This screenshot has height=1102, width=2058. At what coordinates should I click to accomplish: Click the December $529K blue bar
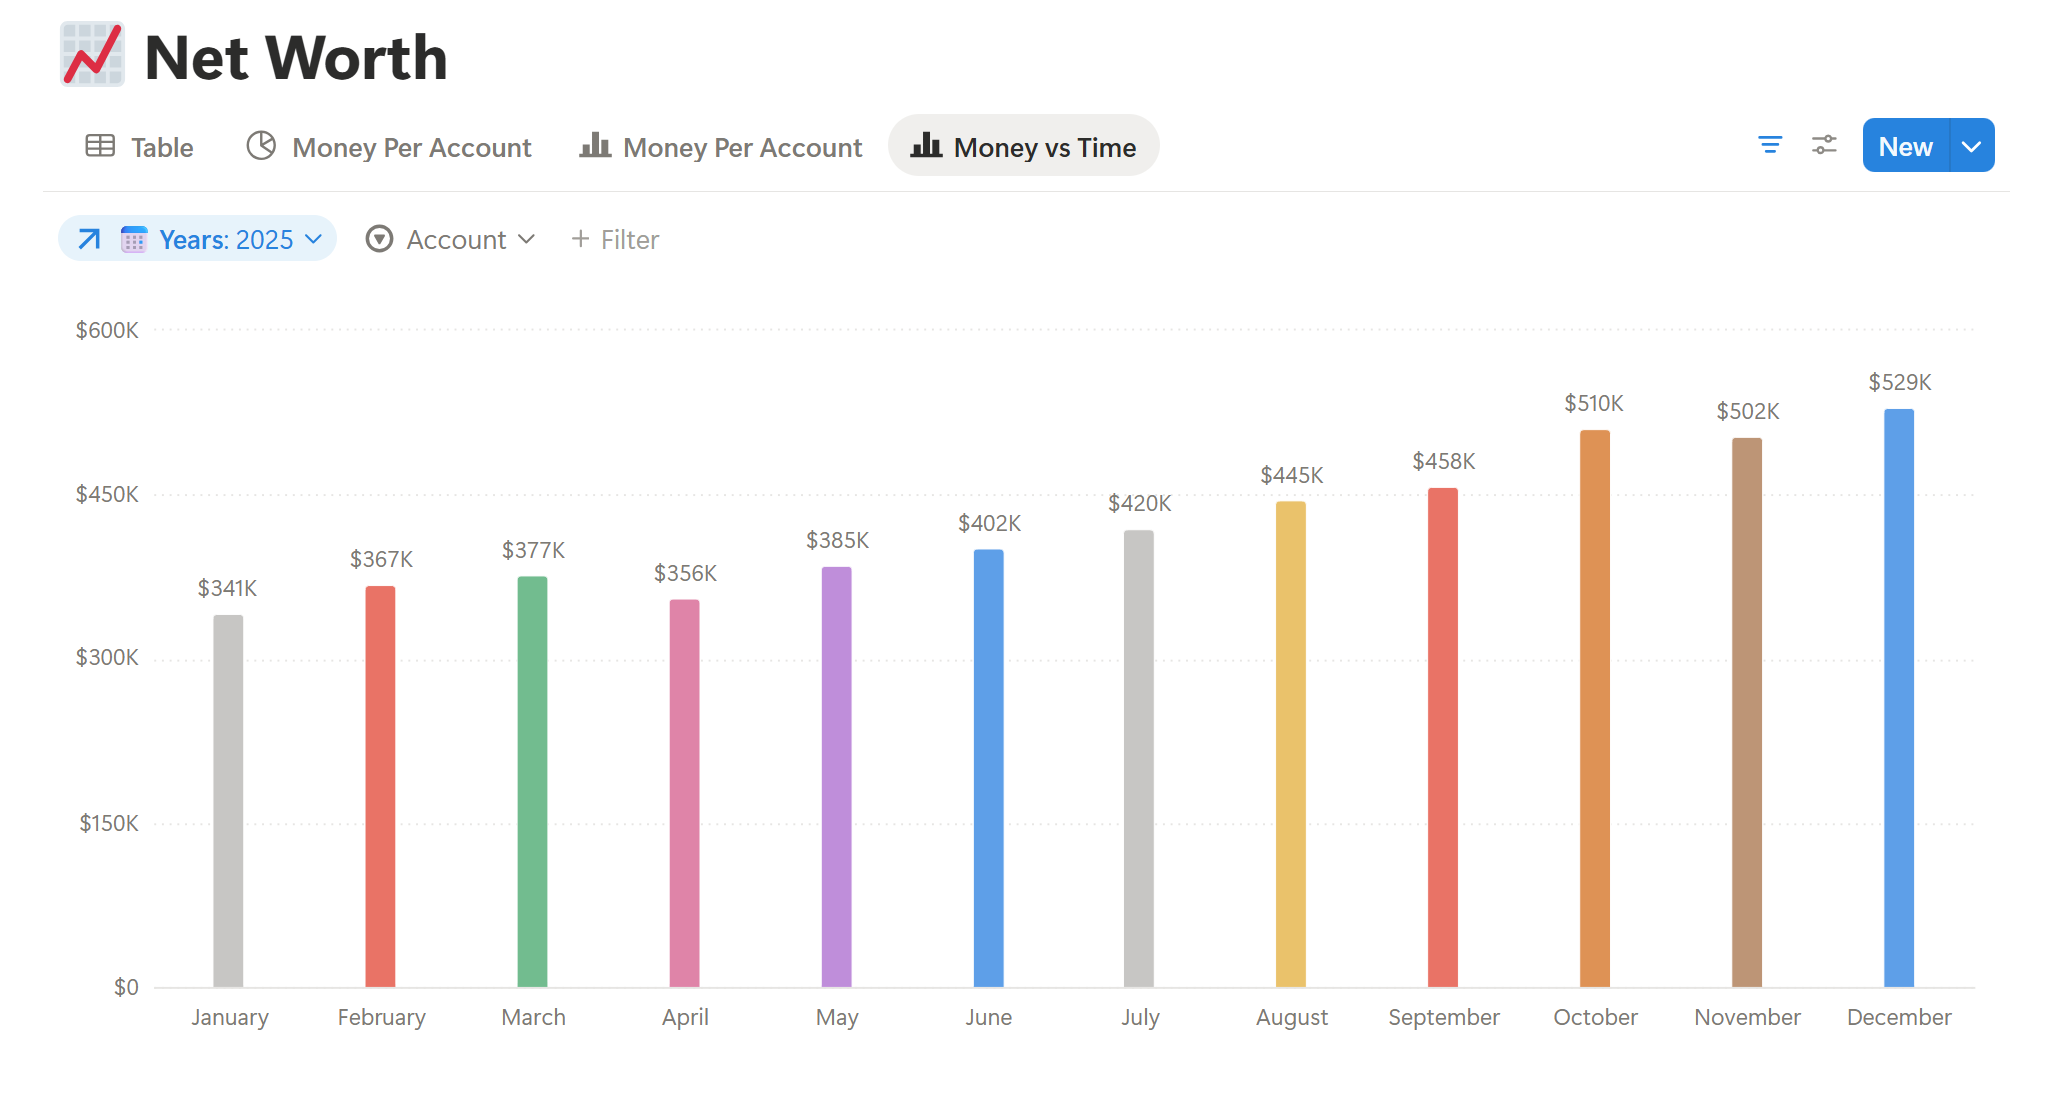(x=1898, y=700)
